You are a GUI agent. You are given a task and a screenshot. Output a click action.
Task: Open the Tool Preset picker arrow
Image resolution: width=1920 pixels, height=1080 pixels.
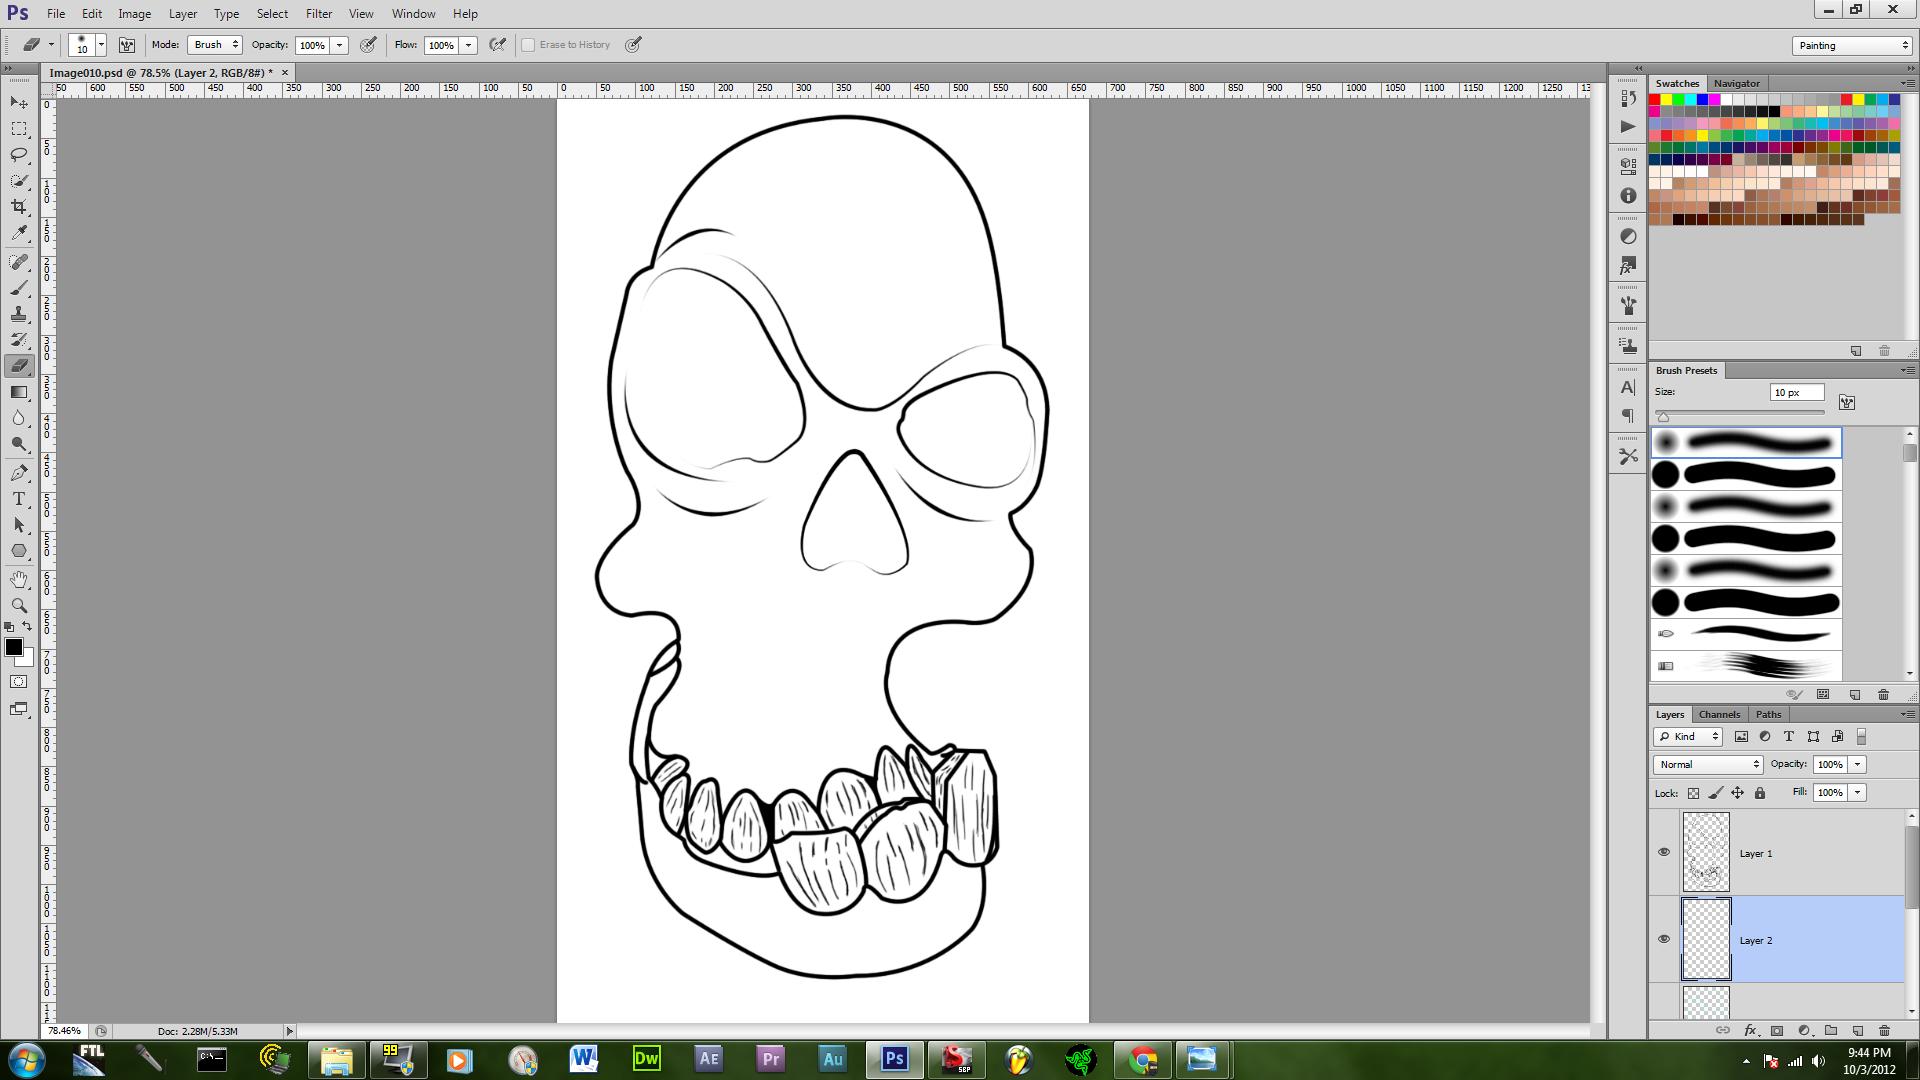tap(51, 45)
